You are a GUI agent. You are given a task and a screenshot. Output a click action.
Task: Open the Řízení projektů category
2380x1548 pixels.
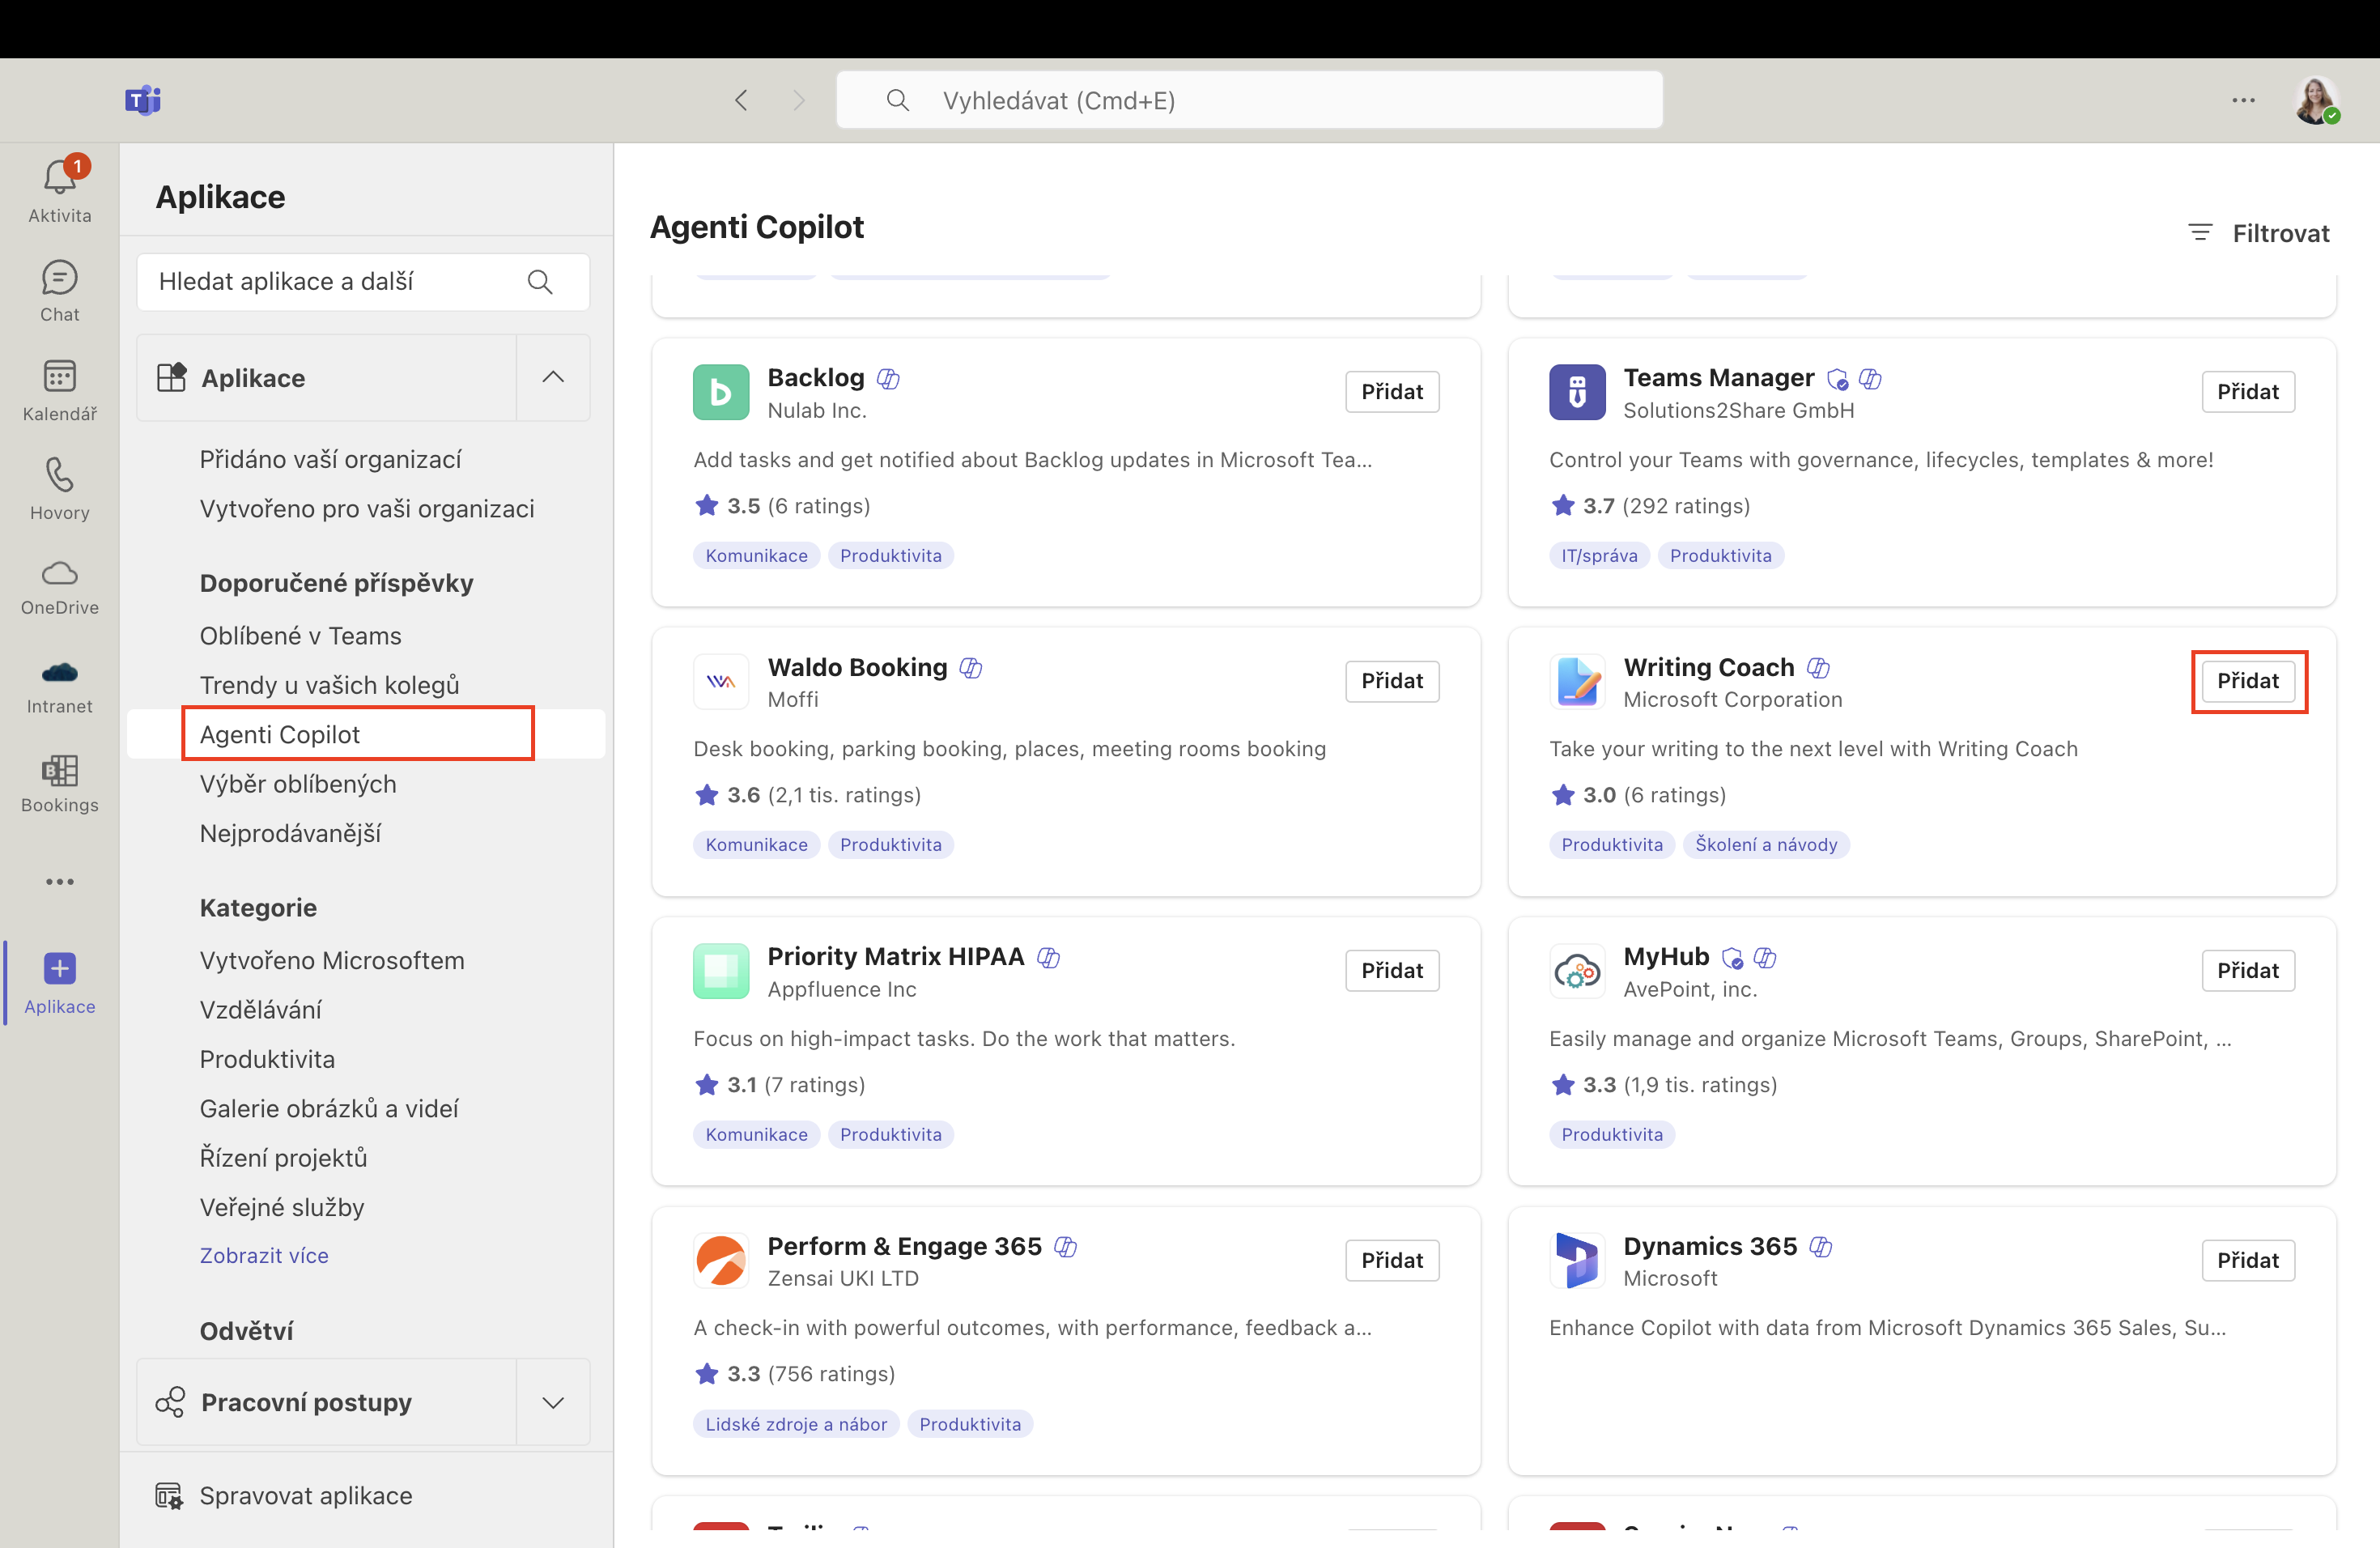coord(283,1158)
